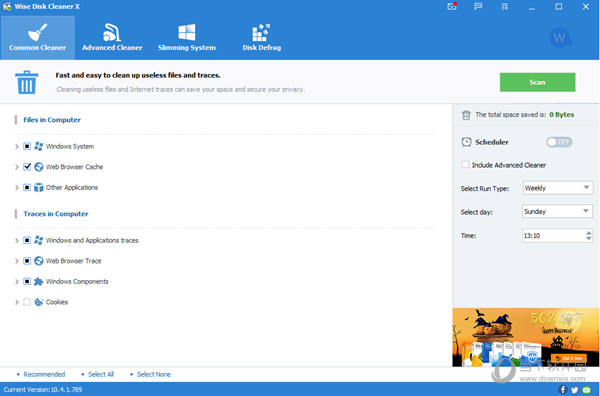Increase the time with up arrow
The image size is (600, 396).
(x=588, y=232)
